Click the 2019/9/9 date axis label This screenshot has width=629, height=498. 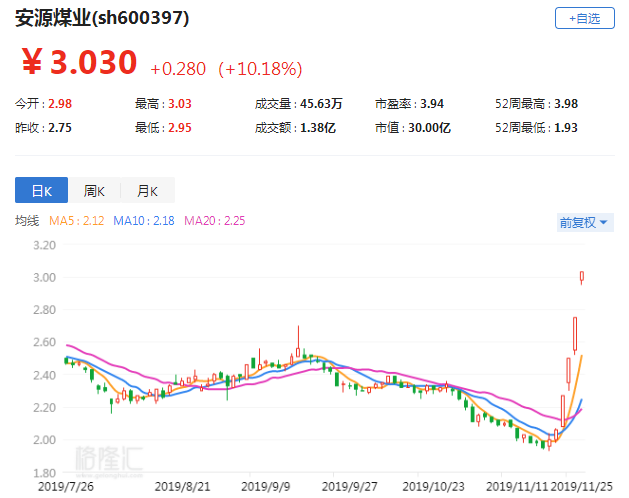tap(266, 487)
